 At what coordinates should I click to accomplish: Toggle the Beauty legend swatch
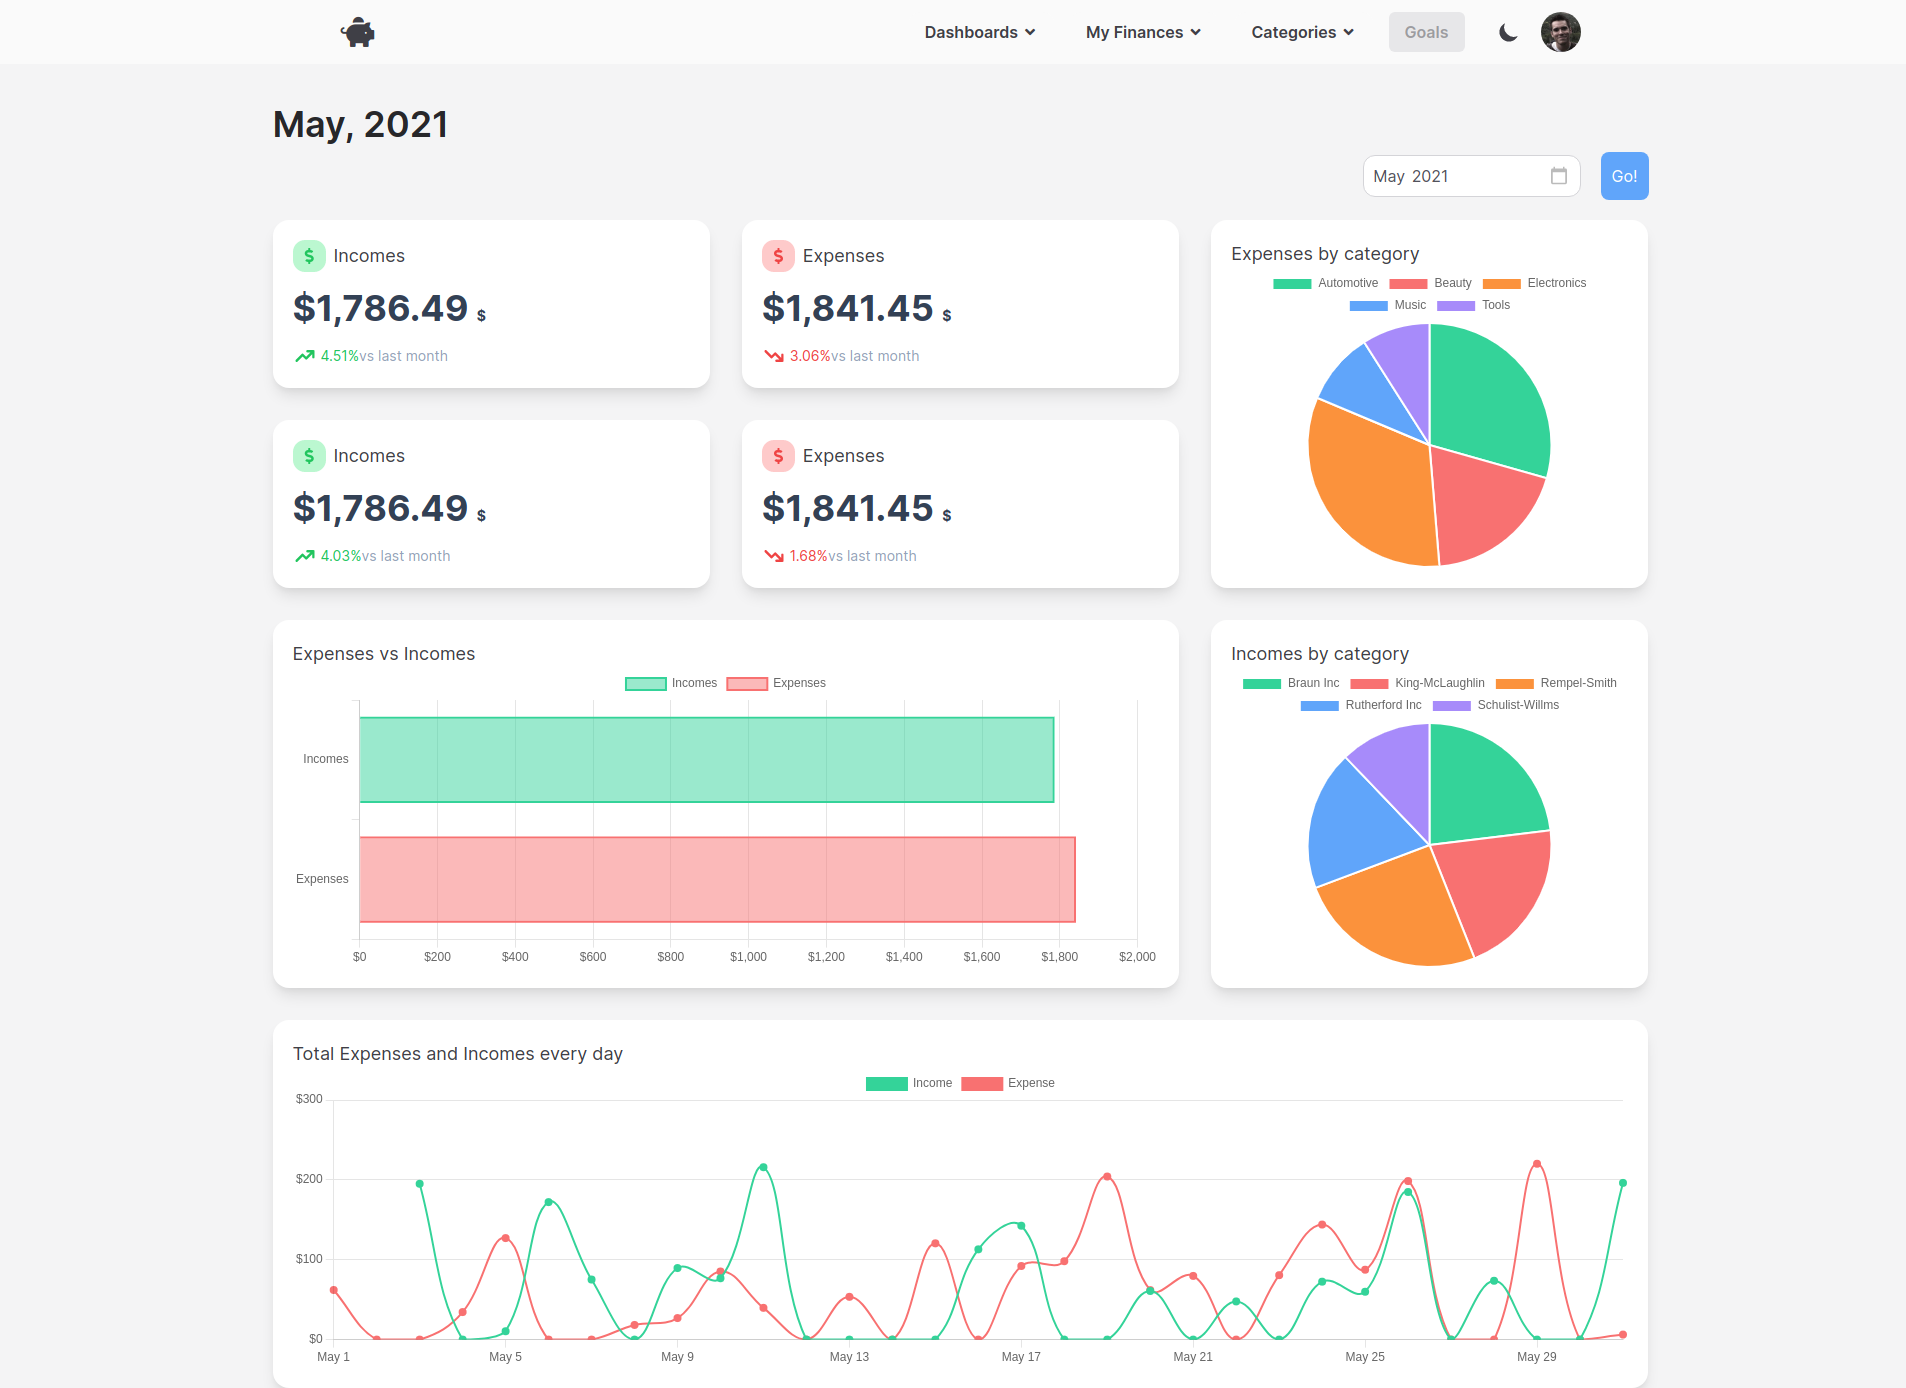point(1408,284)
